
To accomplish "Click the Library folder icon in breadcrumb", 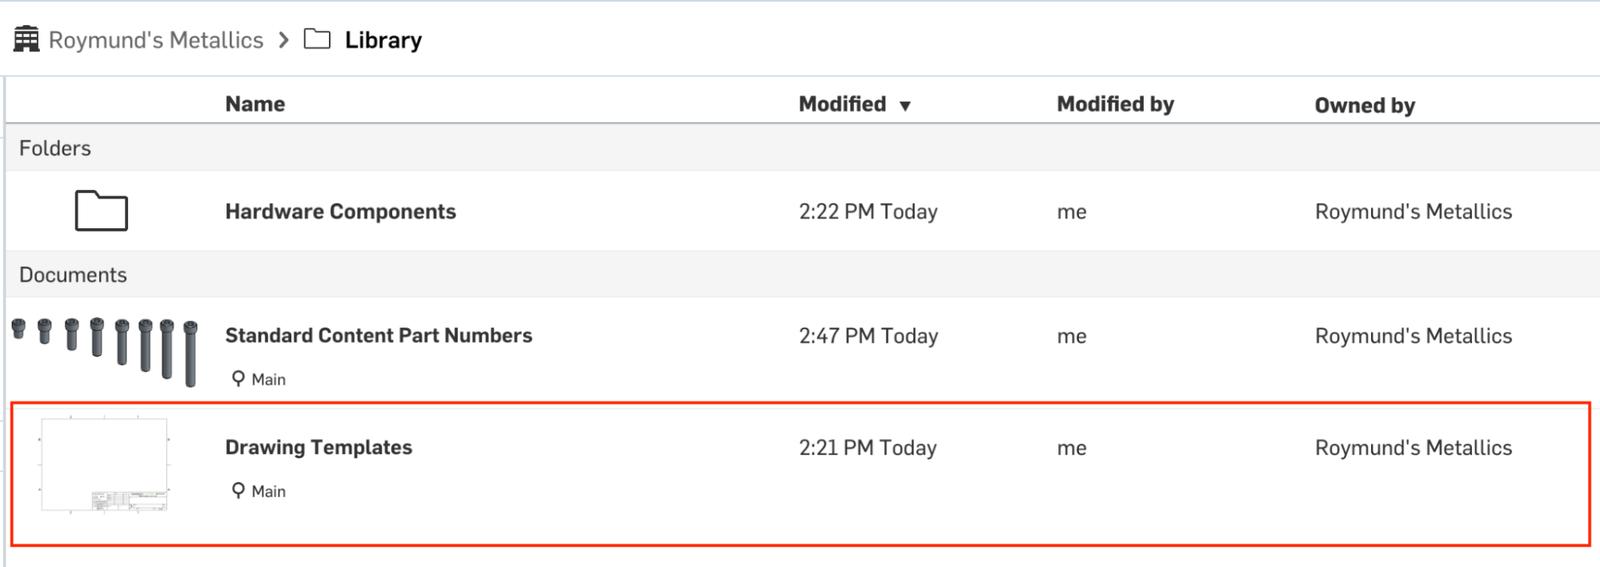I will pyautogui.click(x=317, y=39).
